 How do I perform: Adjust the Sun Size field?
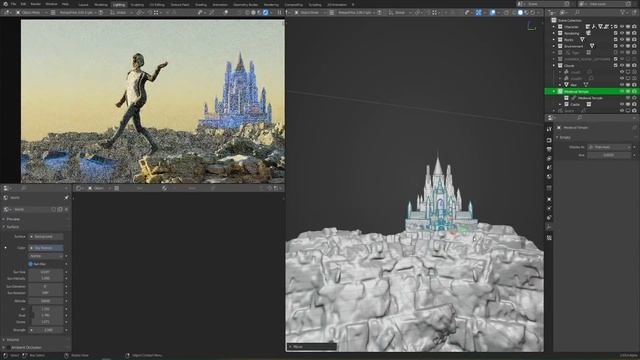pyautogui.click(x=46, y=272)
